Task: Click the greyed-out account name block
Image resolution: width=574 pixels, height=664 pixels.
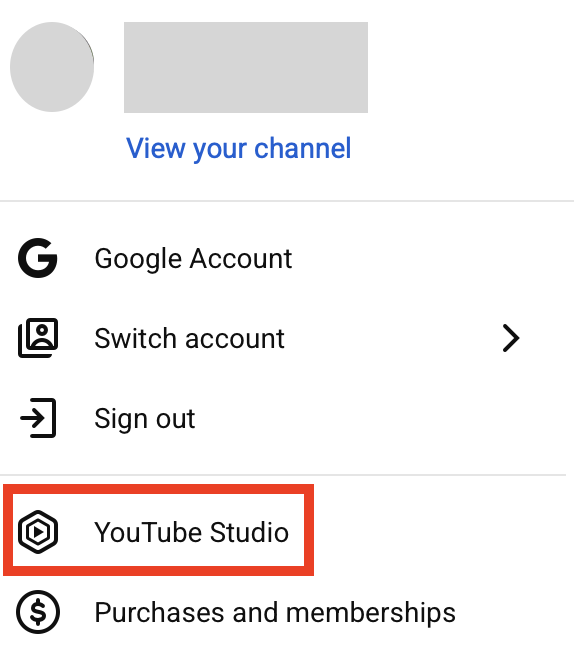Action: 246,67
